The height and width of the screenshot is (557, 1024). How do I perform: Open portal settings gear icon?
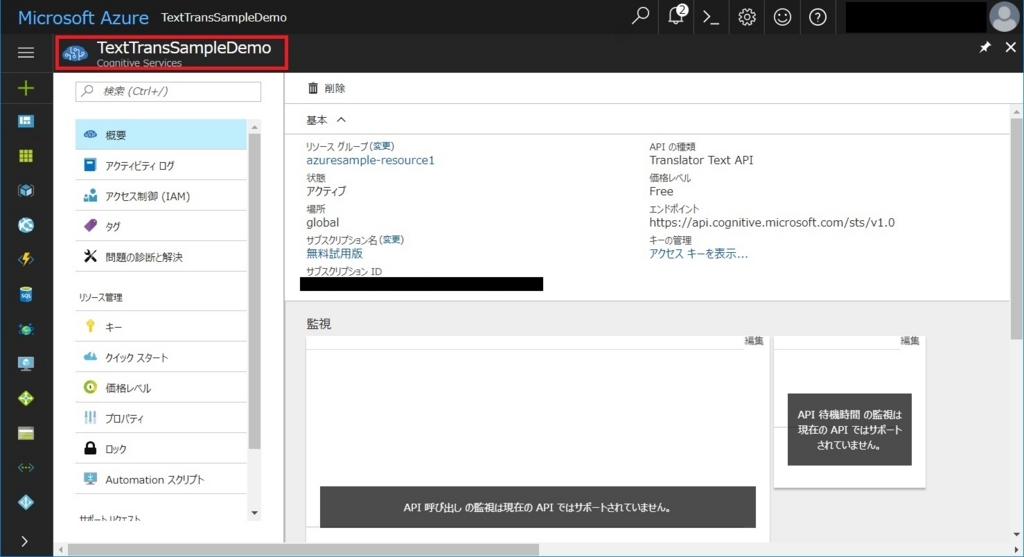tap(746, 17)
